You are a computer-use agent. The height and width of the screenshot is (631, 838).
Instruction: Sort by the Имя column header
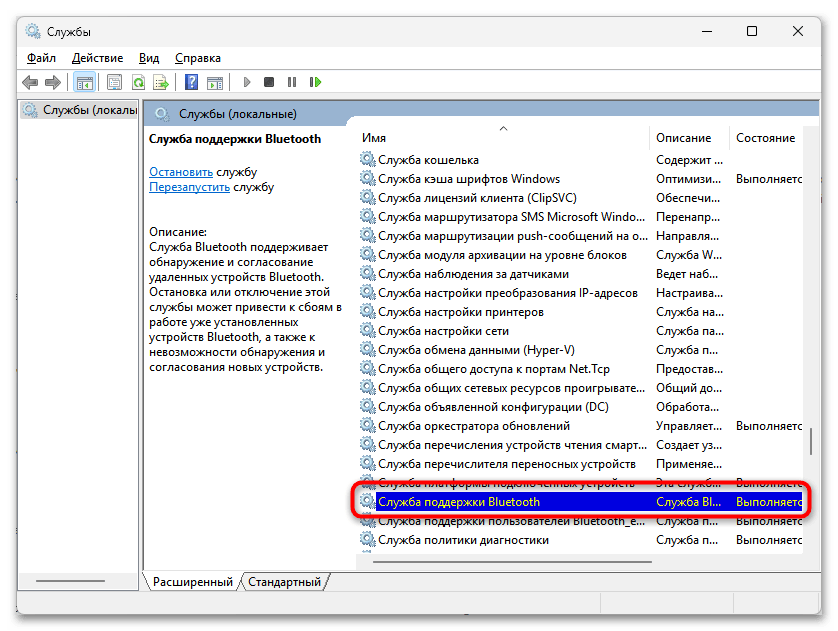[502, 138]
